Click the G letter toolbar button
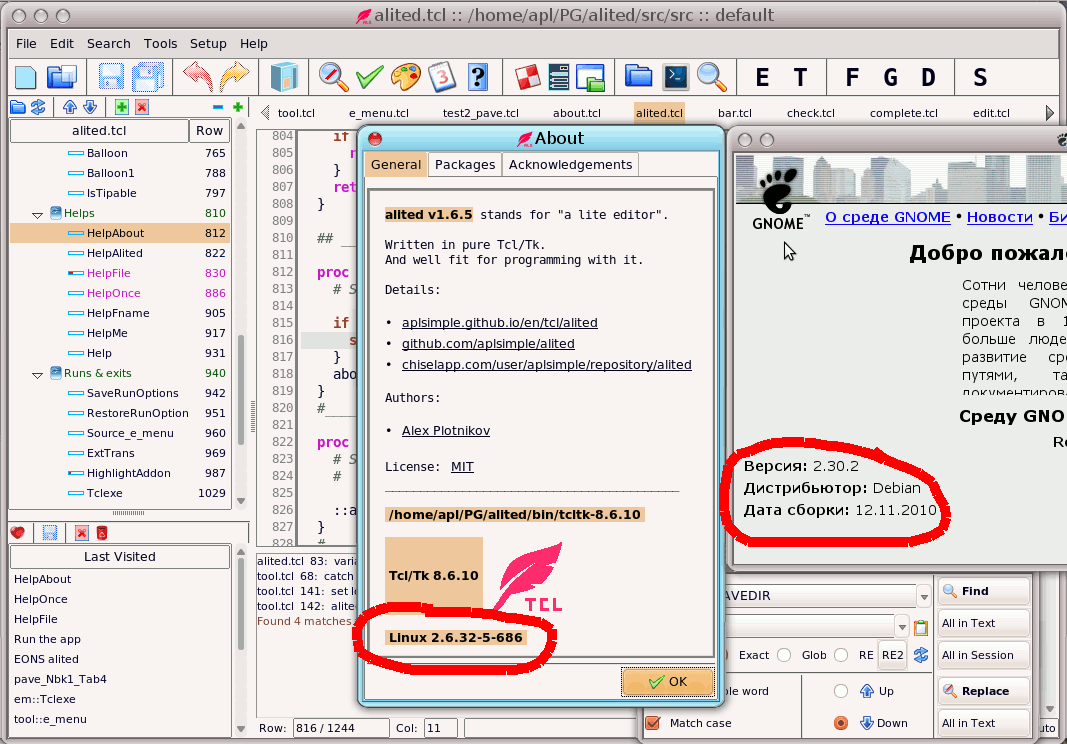This screenshot has width=1067, height=744. point(890,78)
